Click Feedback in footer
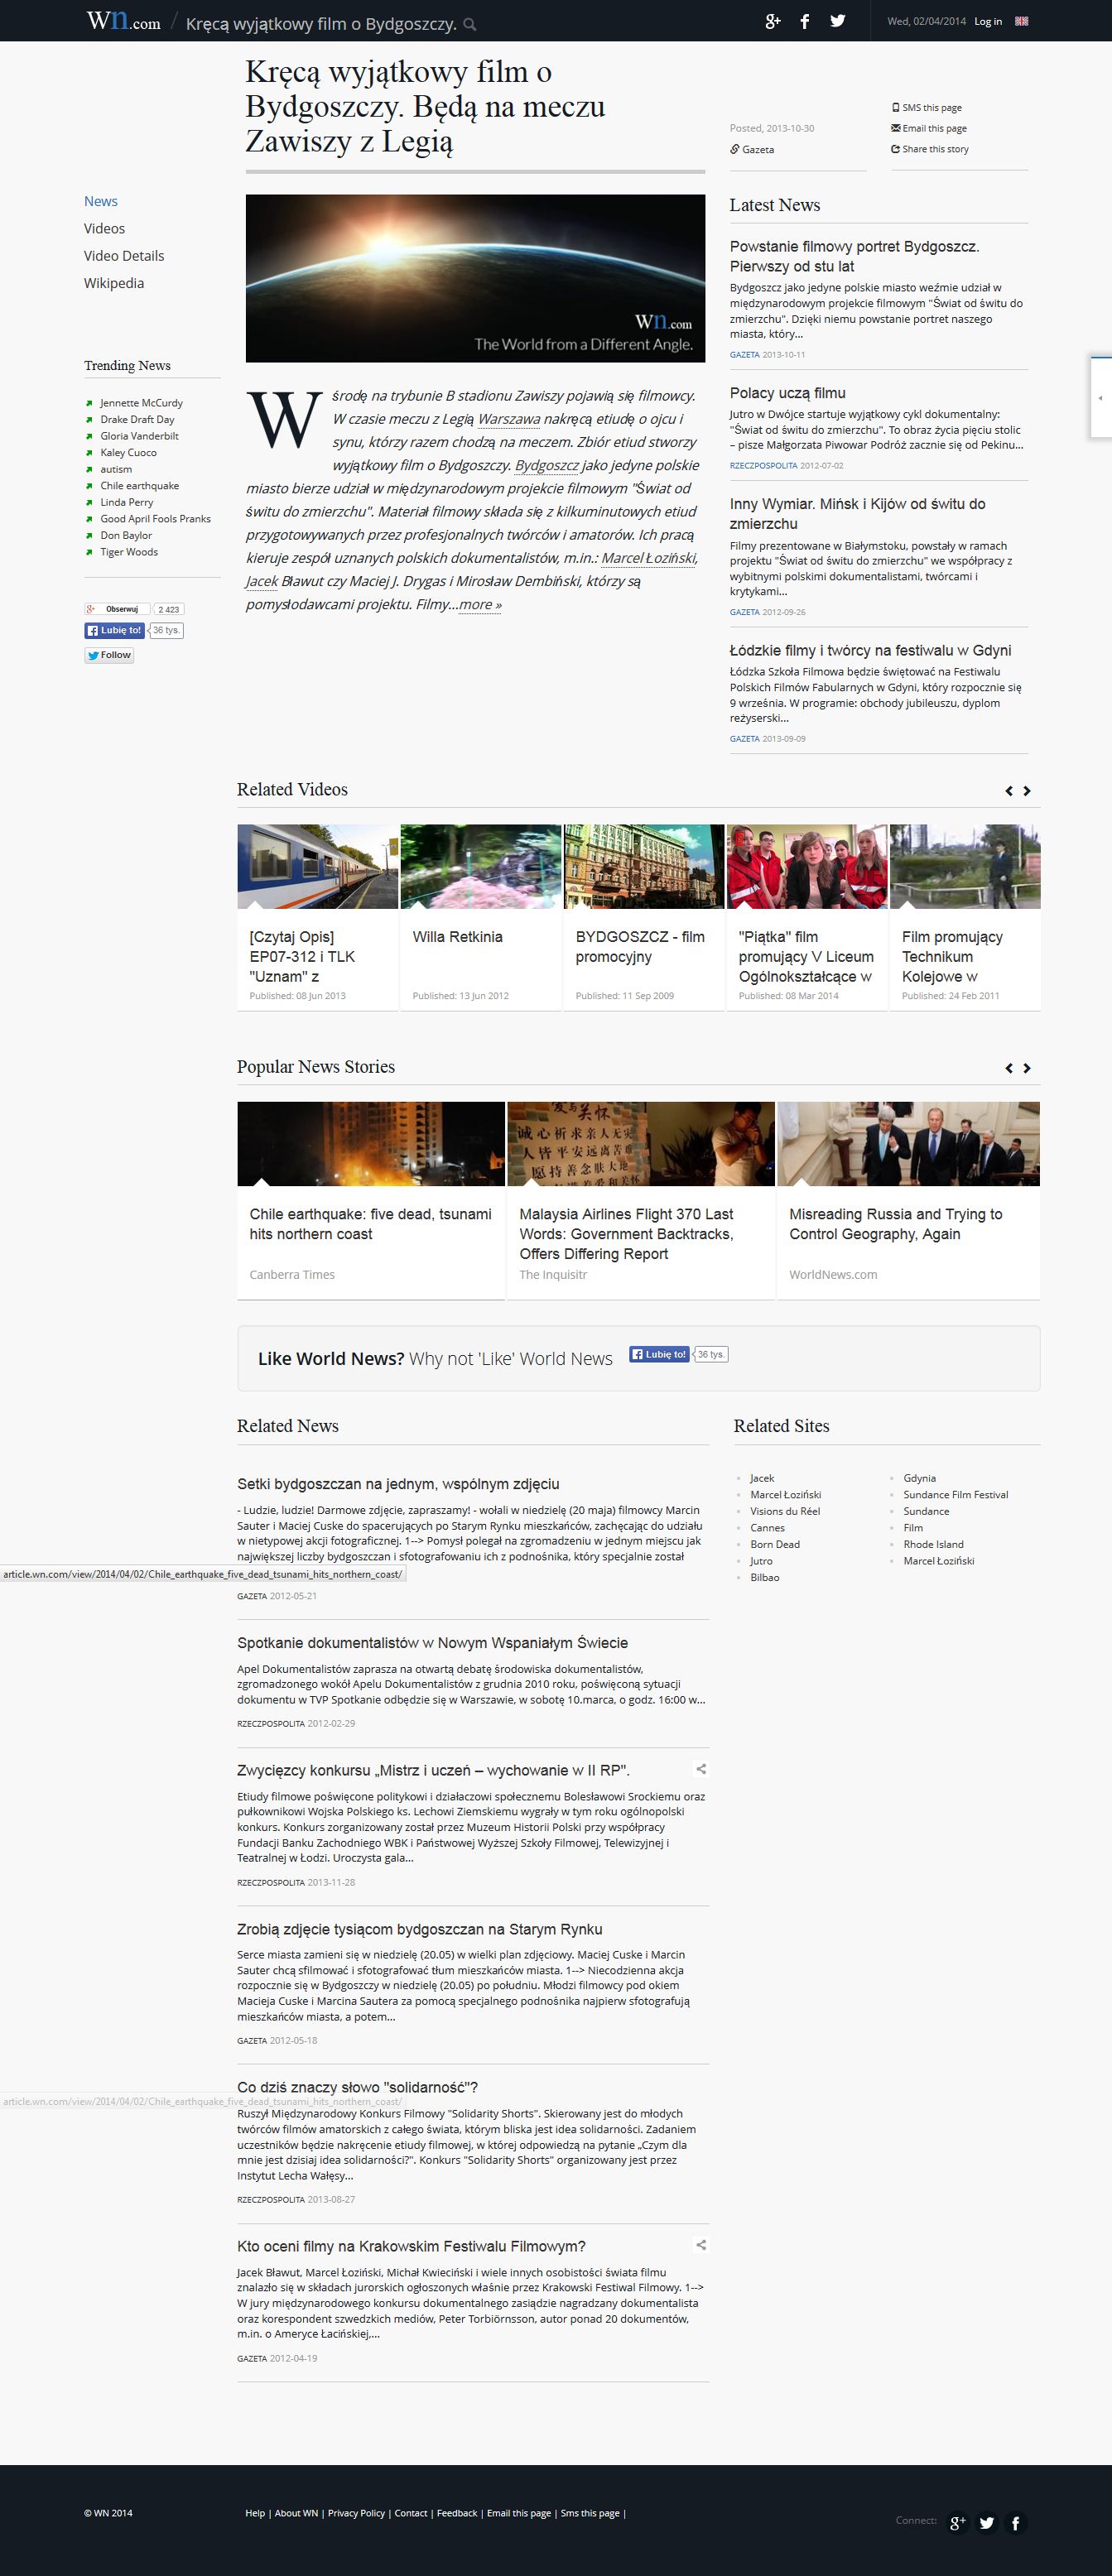 tap(457, 2513)
